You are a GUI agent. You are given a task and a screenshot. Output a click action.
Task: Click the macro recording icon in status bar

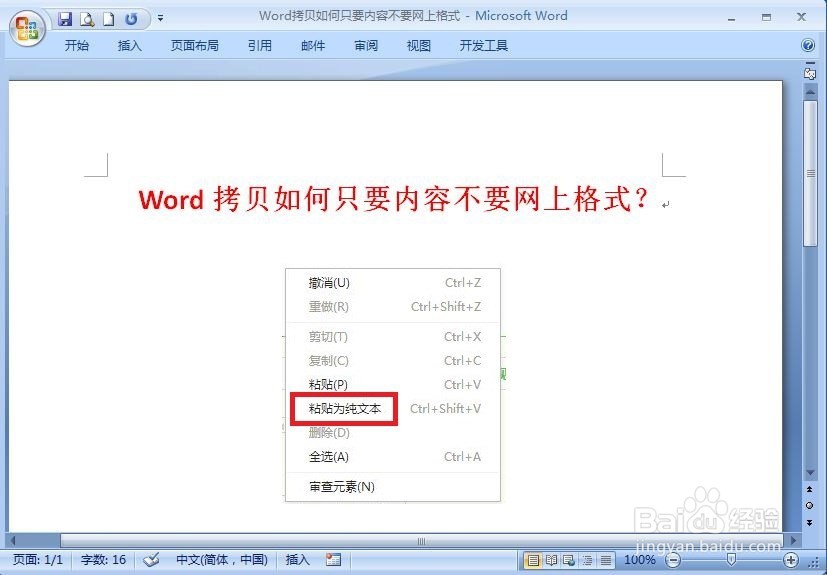tap(333, 560)
